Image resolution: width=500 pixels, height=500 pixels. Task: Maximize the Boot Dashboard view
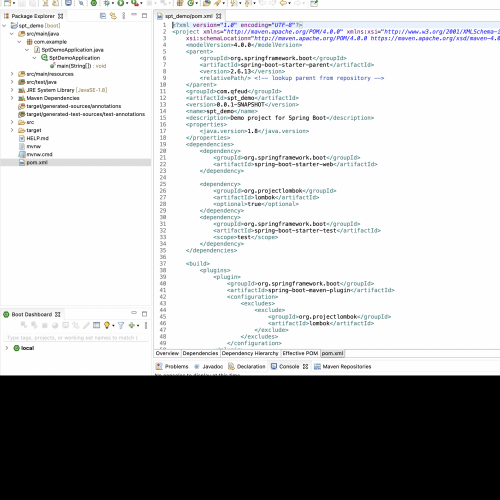144,314
